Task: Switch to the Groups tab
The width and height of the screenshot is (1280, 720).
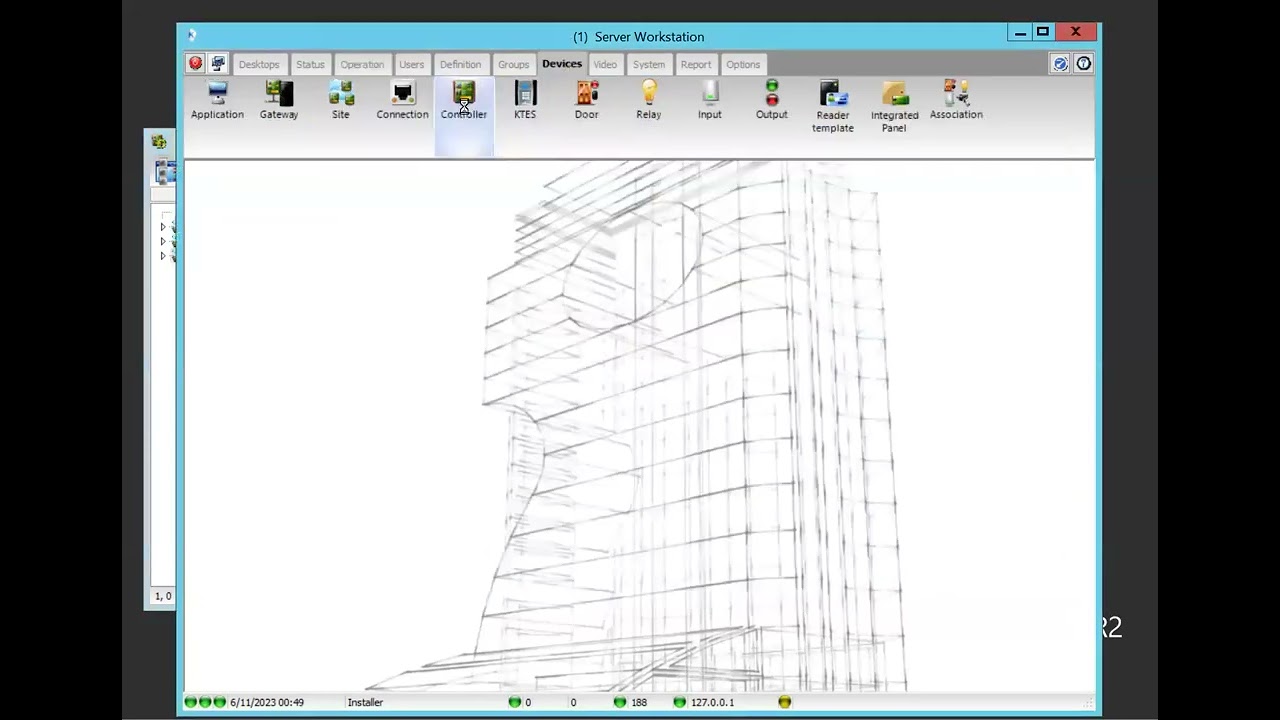Action: point(514,64)
